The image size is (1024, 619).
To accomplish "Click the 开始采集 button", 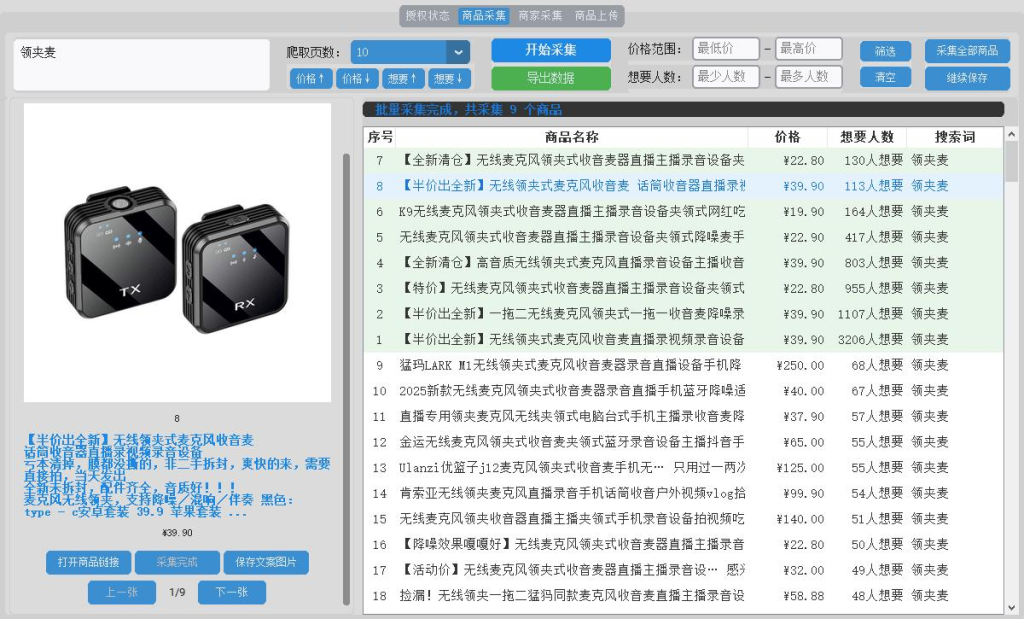I will 550,50.
